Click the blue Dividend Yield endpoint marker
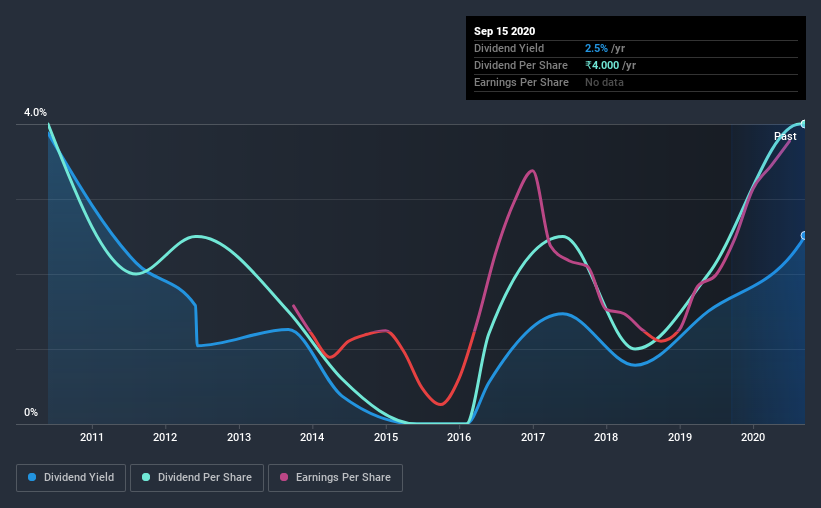Viewport: 821px width, 508px height. click(804, 236)
